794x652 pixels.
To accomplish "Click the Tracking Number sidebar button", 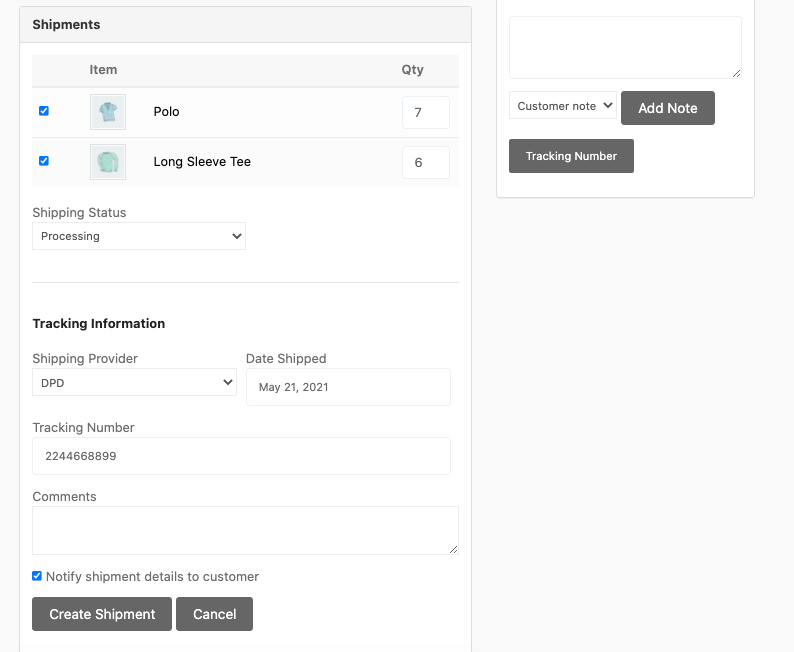I will click(571, 156).
